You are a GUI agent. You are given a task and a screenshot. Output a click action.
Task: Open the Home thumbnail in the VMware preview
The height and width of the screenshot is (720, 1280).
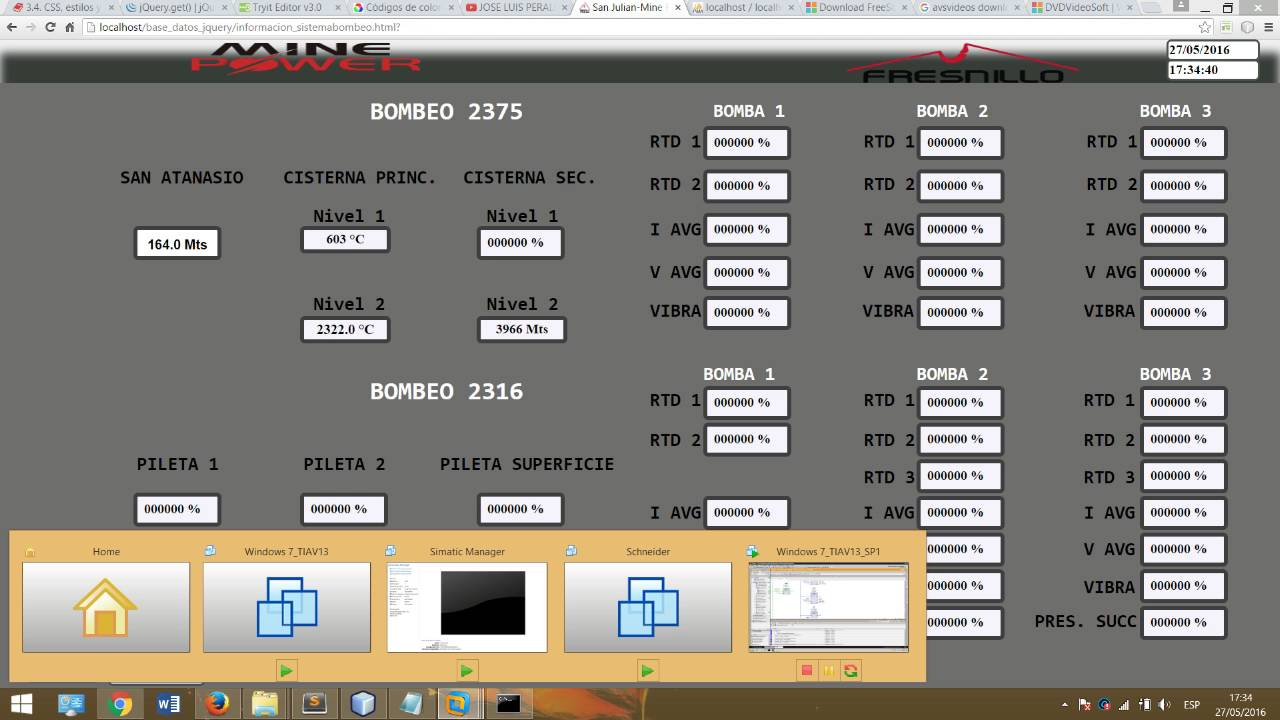[x=106, y=607]
